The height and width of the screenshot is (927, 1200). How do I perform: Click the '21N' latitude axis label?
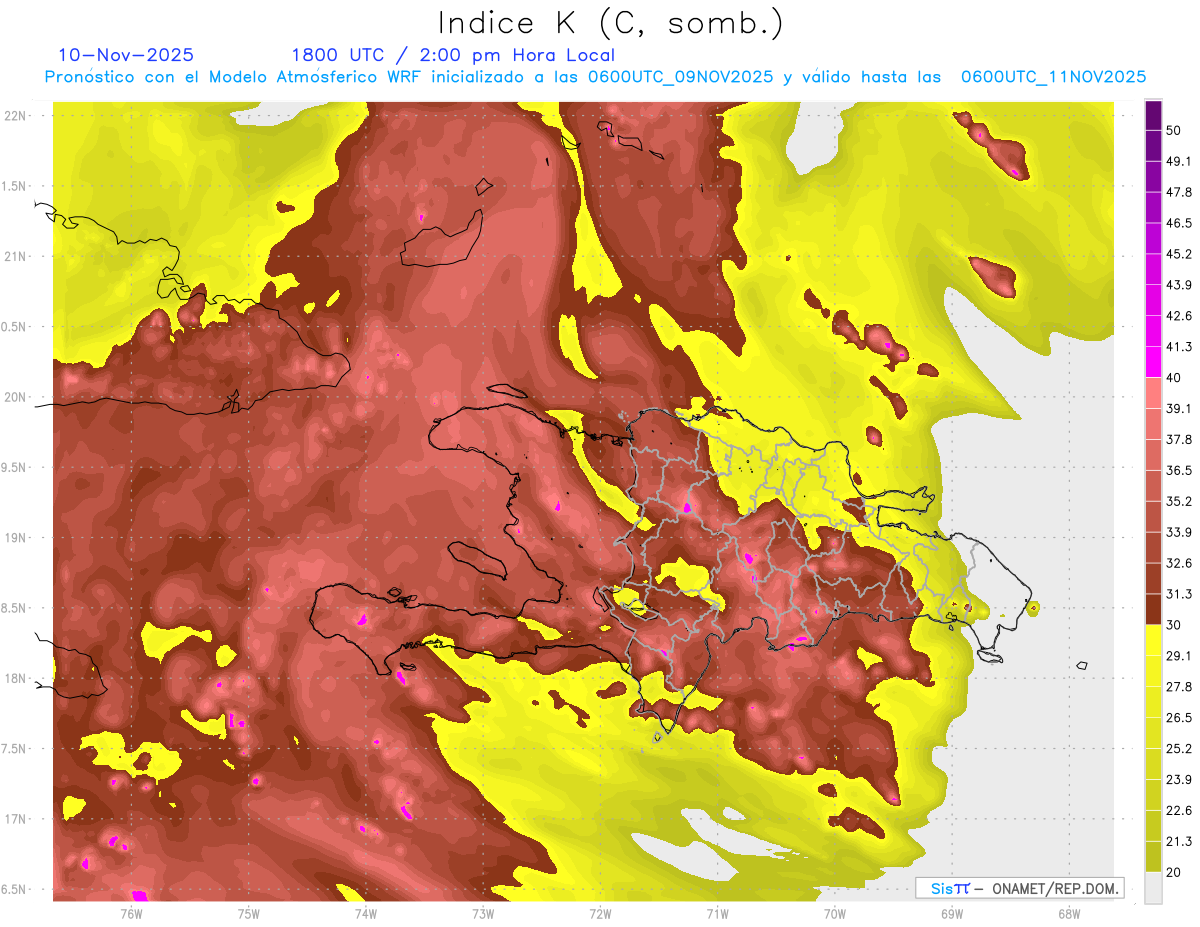[15, 257]
